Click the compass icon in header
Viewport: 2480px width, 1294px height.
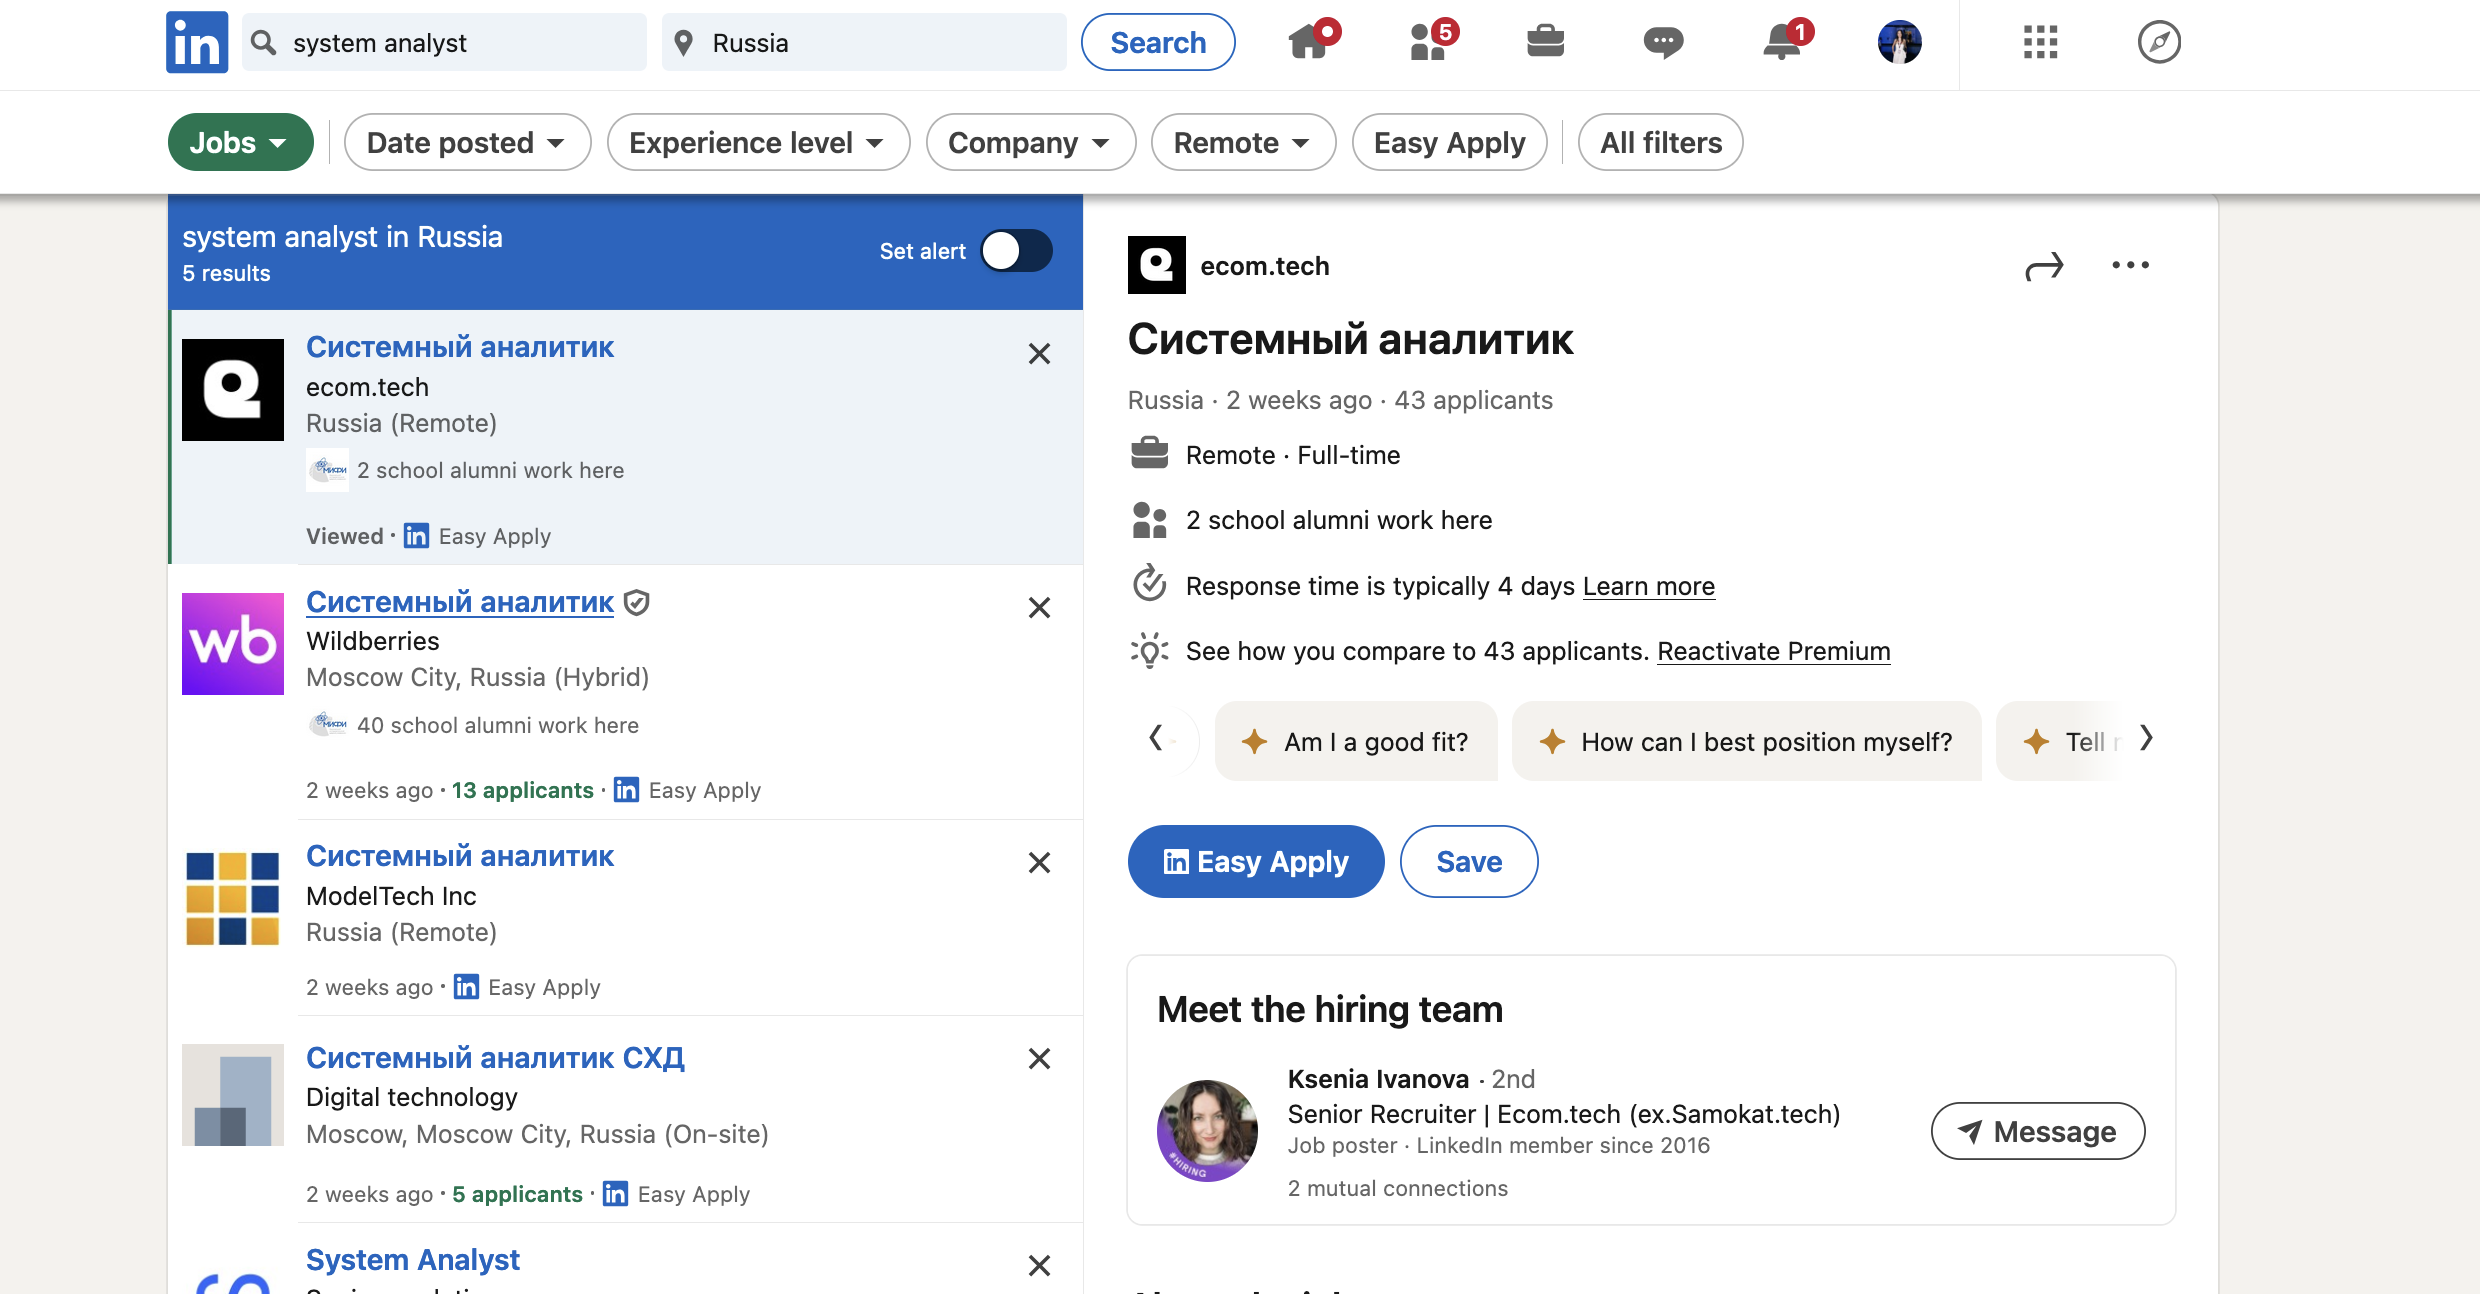(2159, 42)
